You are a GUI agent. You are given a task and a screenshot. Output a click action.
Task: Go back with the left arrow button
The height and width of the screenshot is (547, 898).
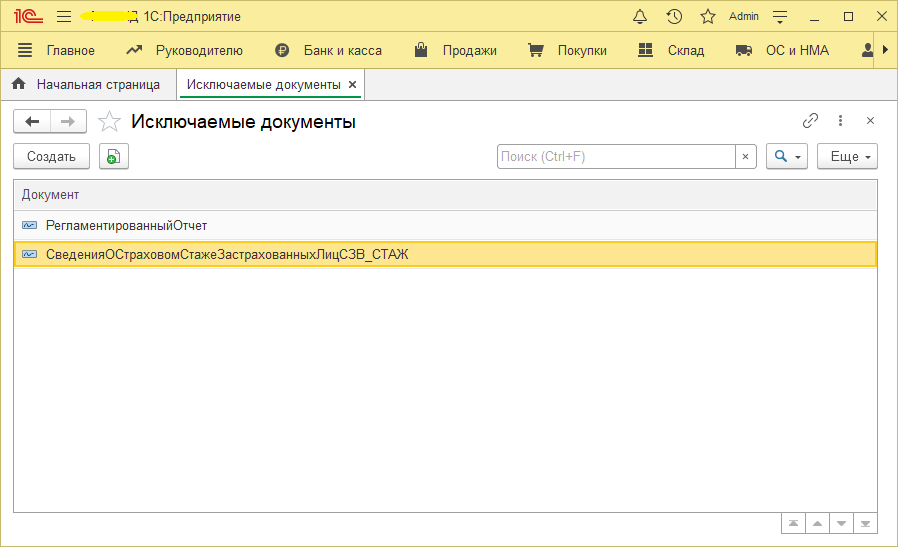click(32, 121)
